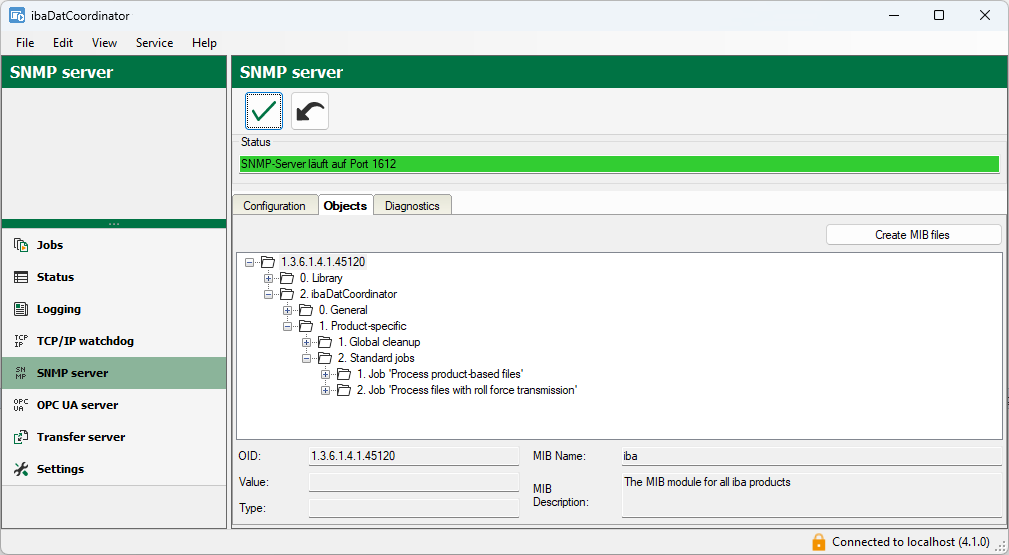
Task: Collapse the 1. Product-specific node
Action: point(288,326)
